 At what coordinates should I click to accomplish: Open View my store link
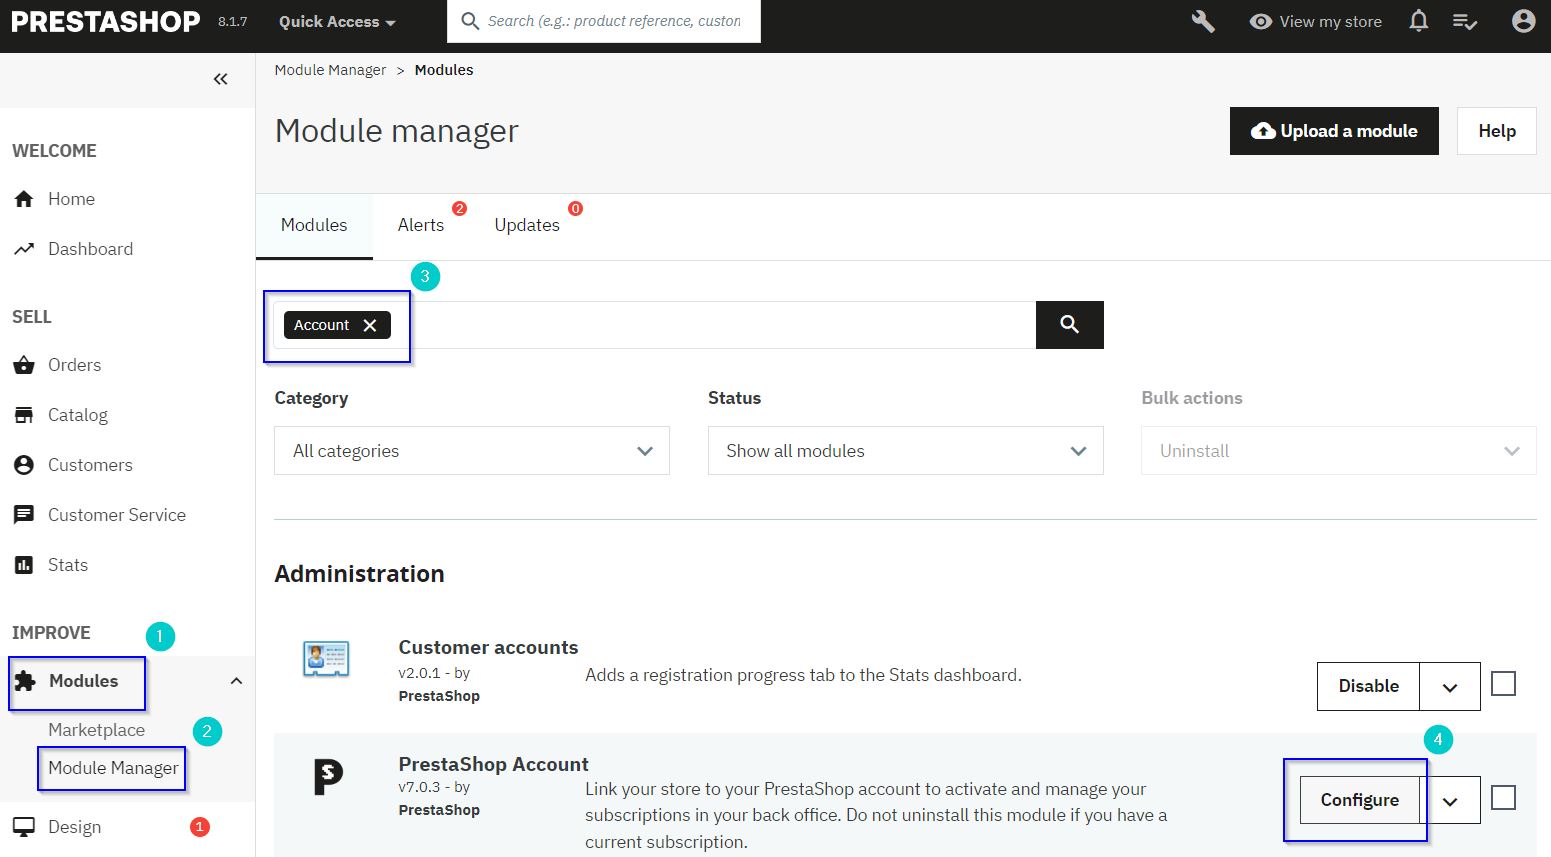click(x=1316, y=21)
